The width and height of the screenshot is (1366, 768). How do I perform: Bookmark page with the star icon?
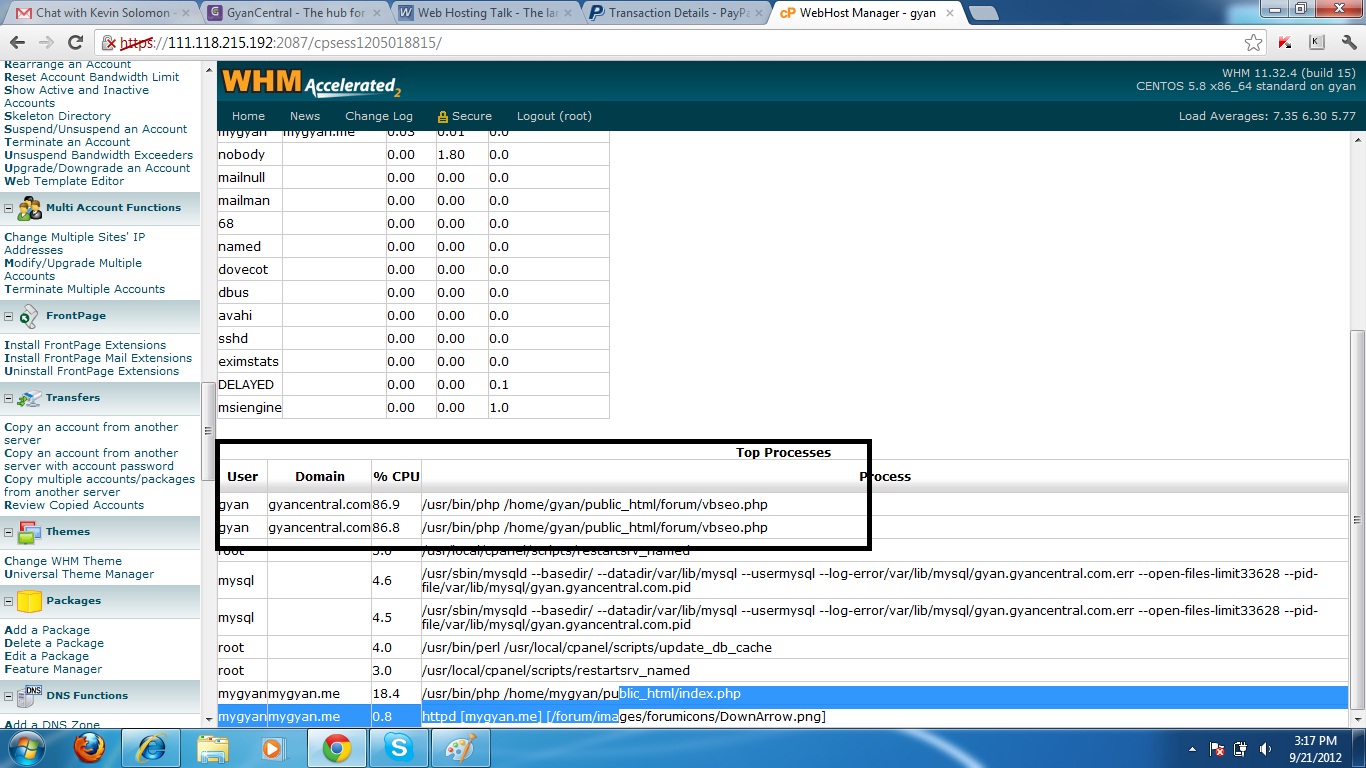(1253, 43)
